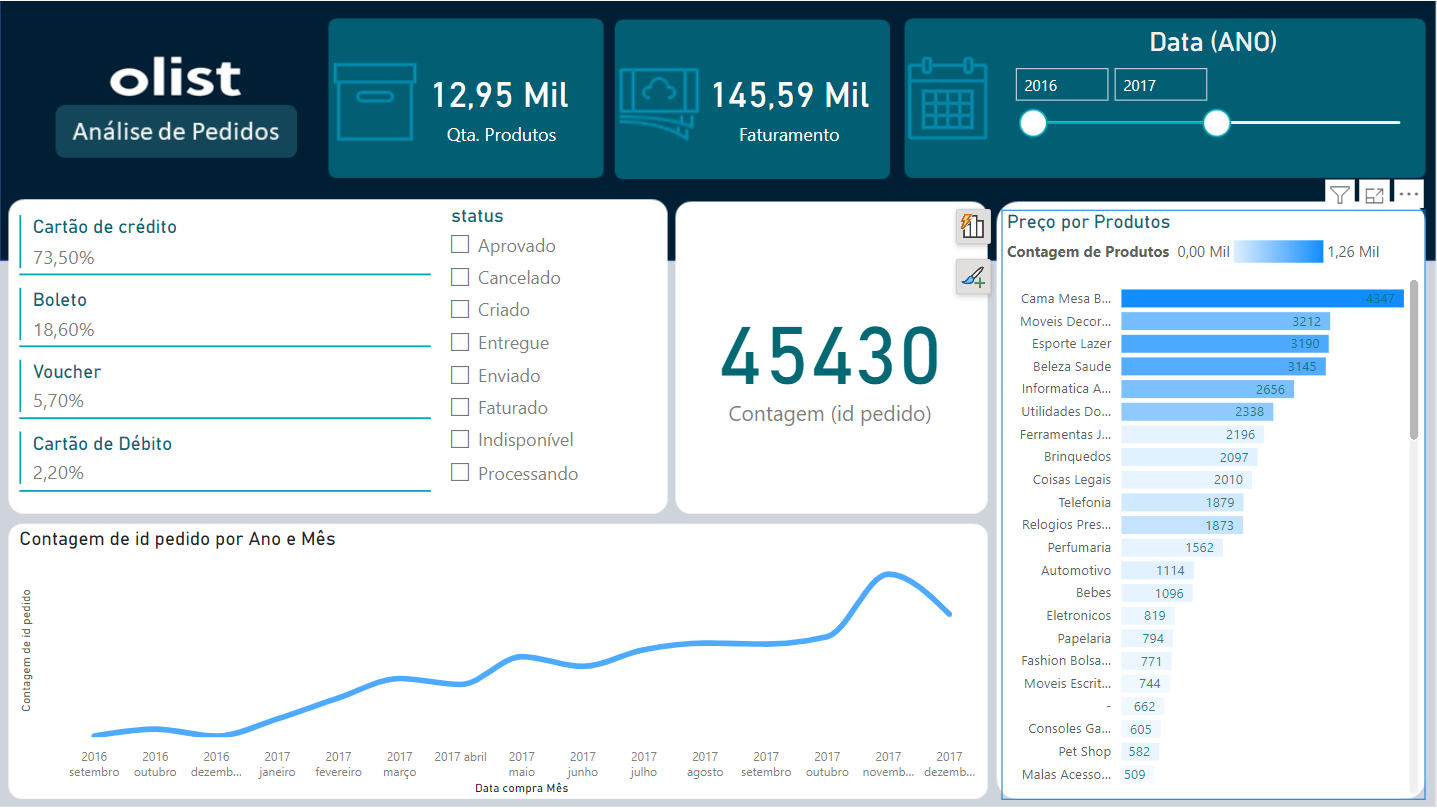Screen dimensions: 1437x808
Task: Check the Aprovado status checkbox
Action: (x=460, y=245)
